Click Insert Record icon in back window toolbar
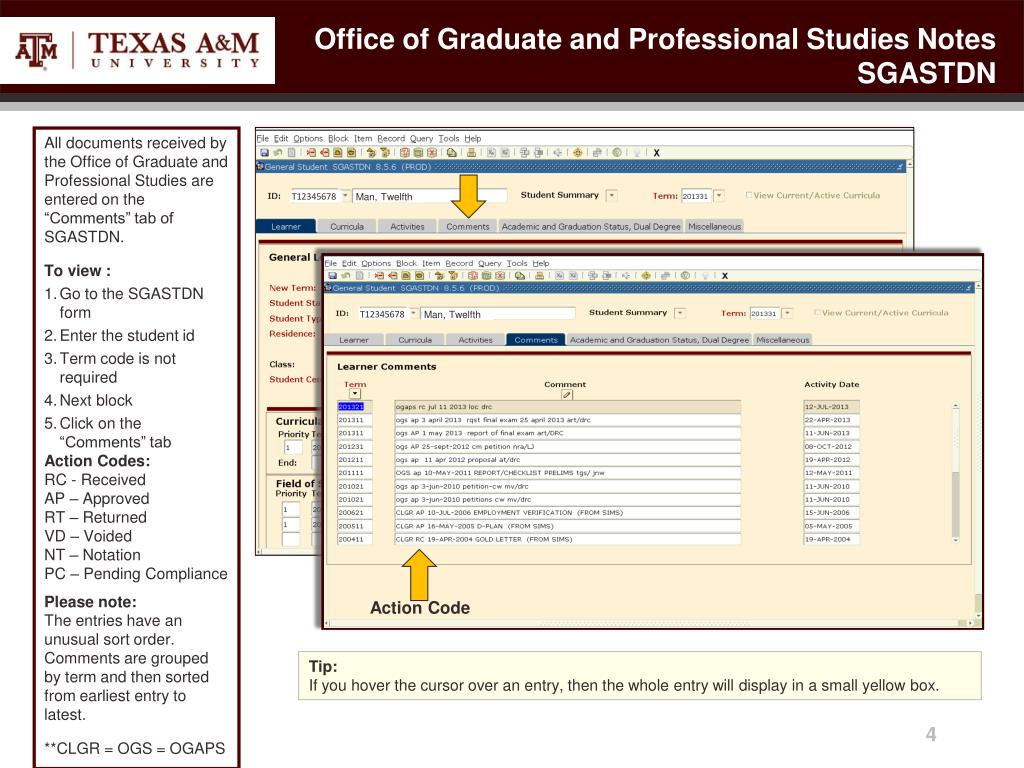Screen dimensions: 1024x768 click(311, 153)
